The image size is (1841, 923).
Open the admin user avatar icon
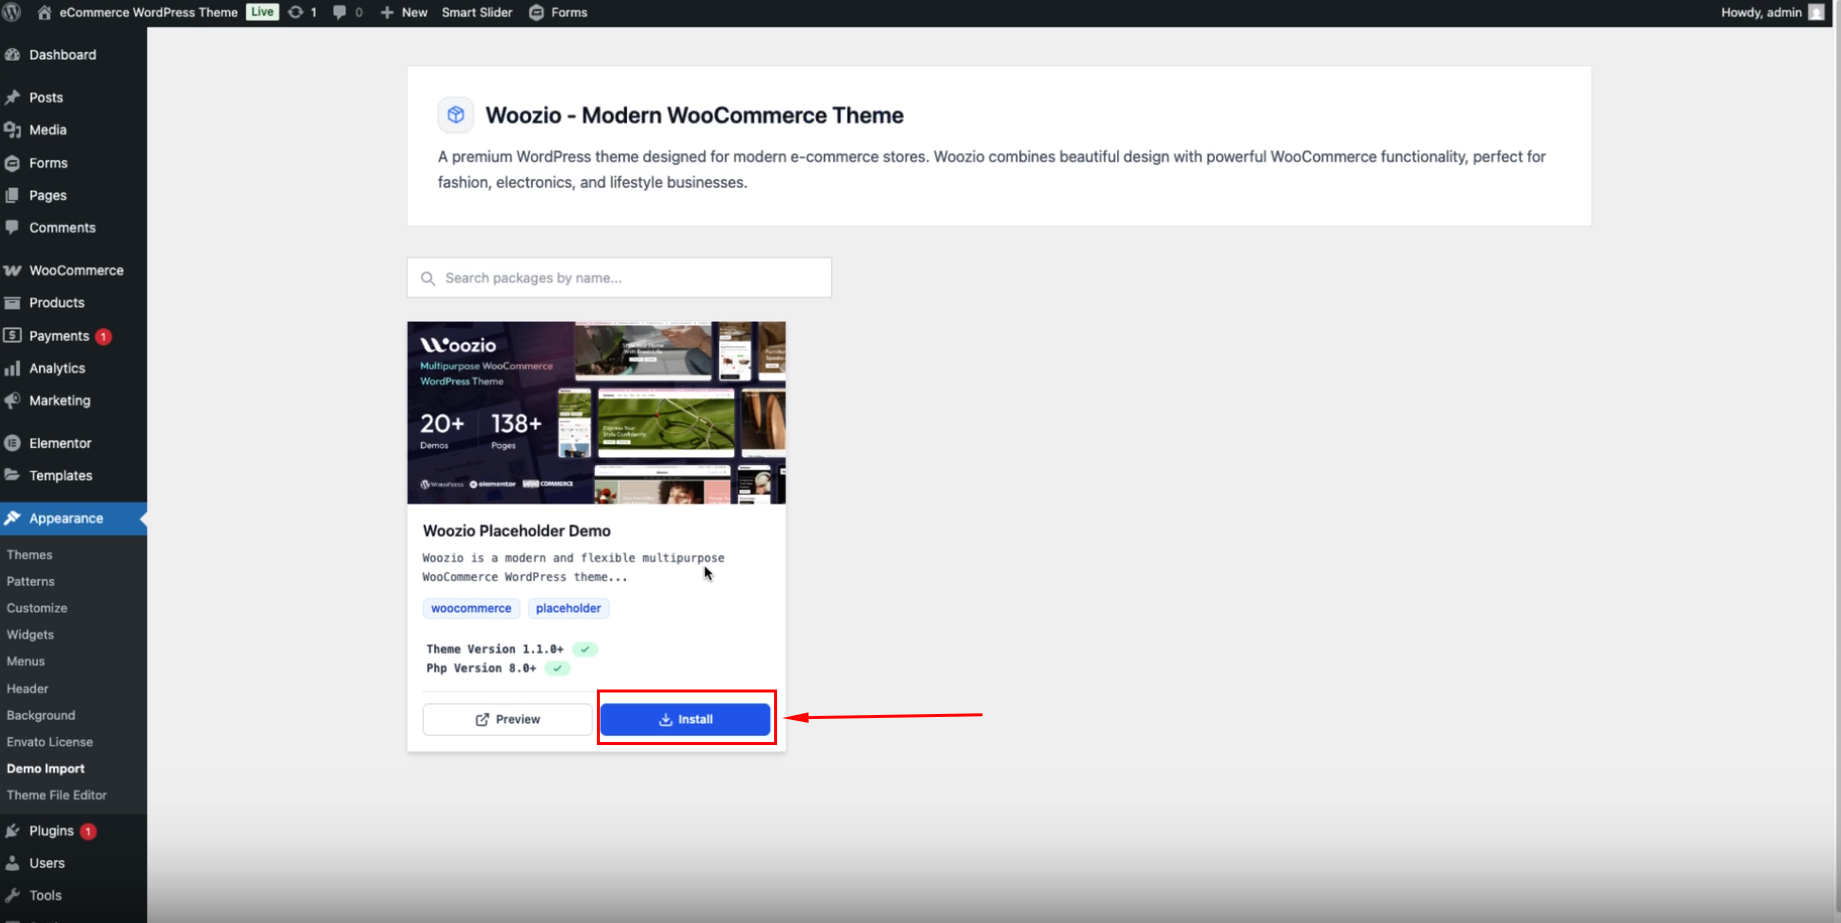[1816, 12]
